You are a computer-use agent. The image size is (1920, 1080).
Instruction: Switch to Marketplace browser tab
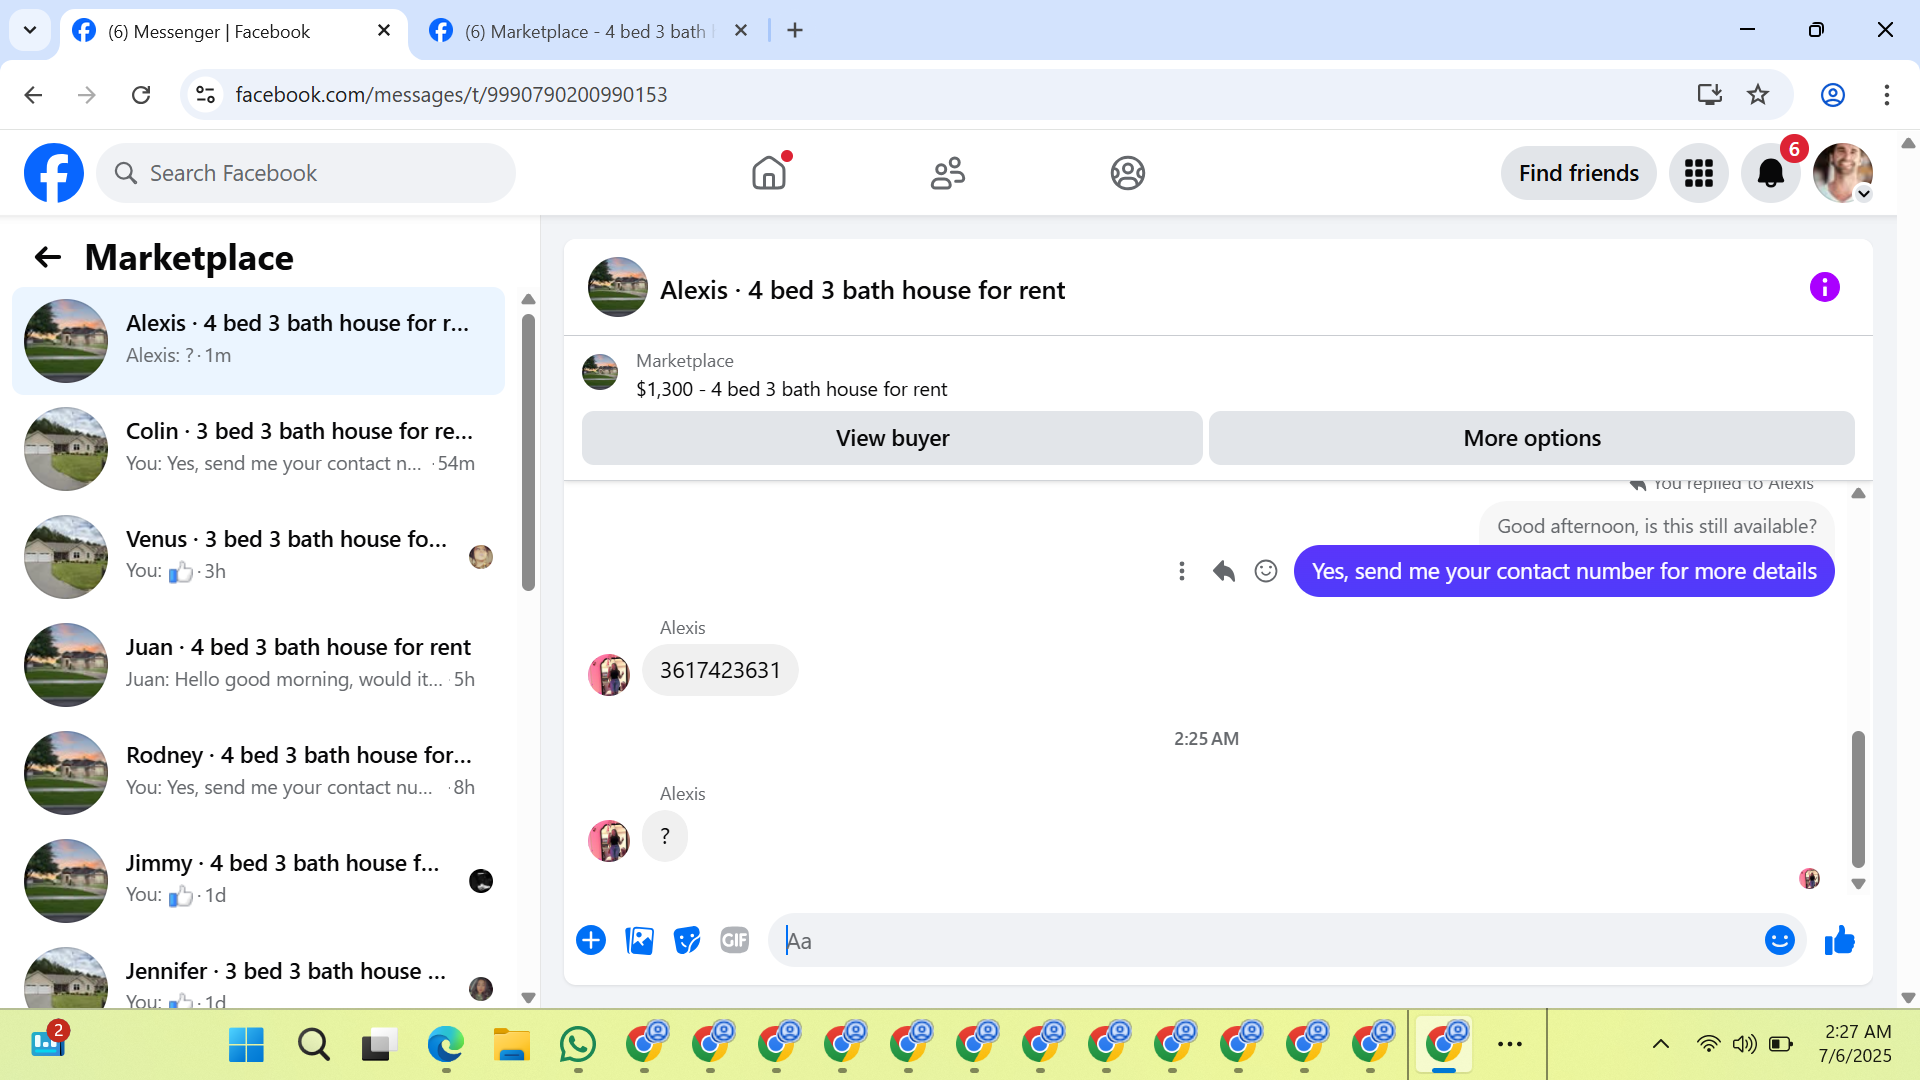click(585, 31)
